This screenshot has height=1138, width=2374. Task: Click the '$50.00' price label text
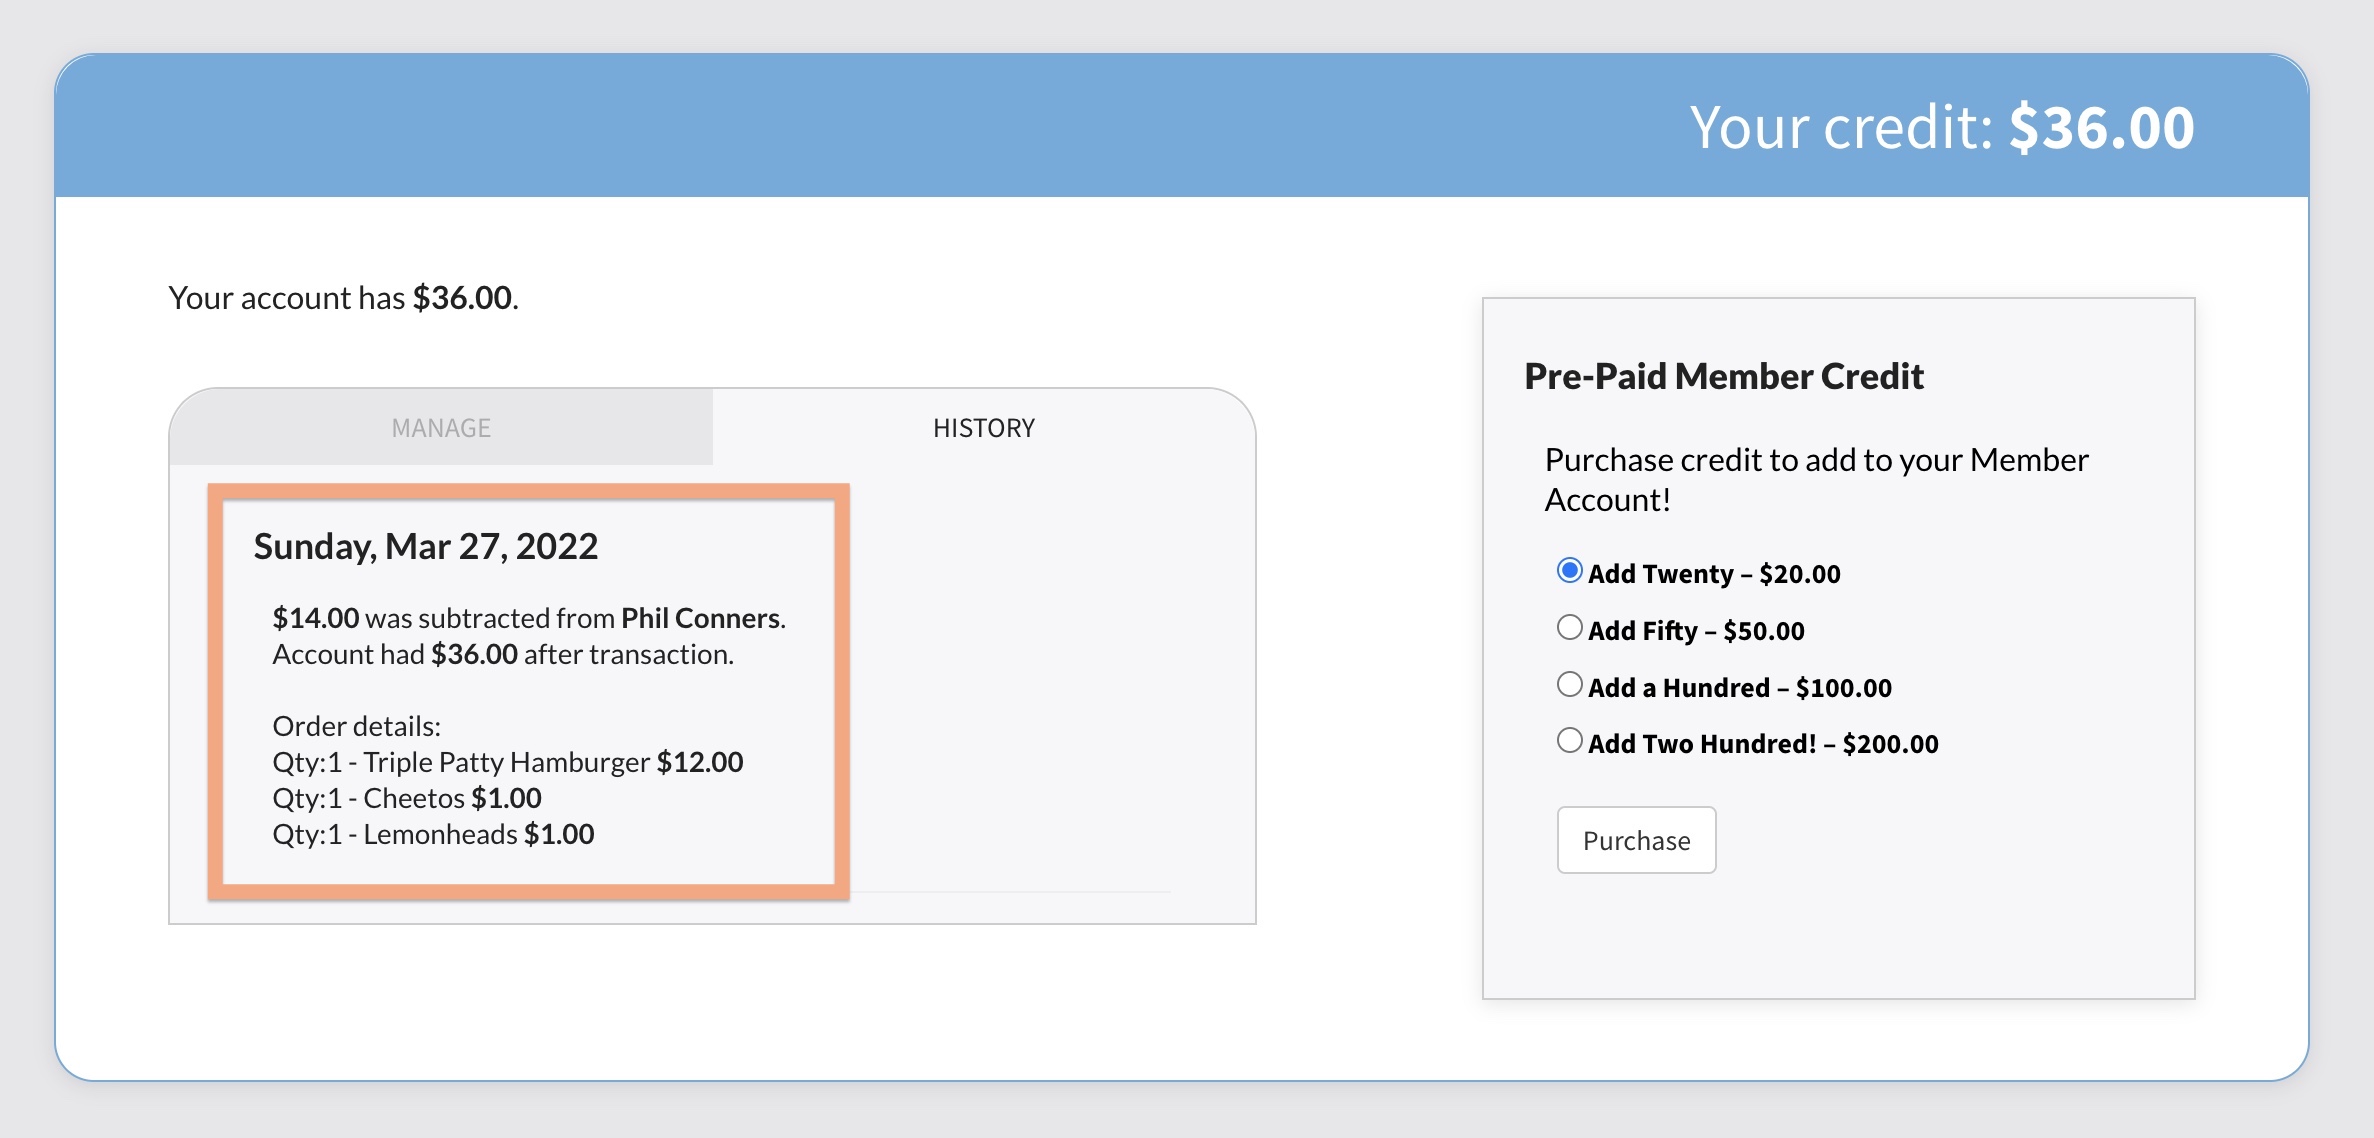1763,631
